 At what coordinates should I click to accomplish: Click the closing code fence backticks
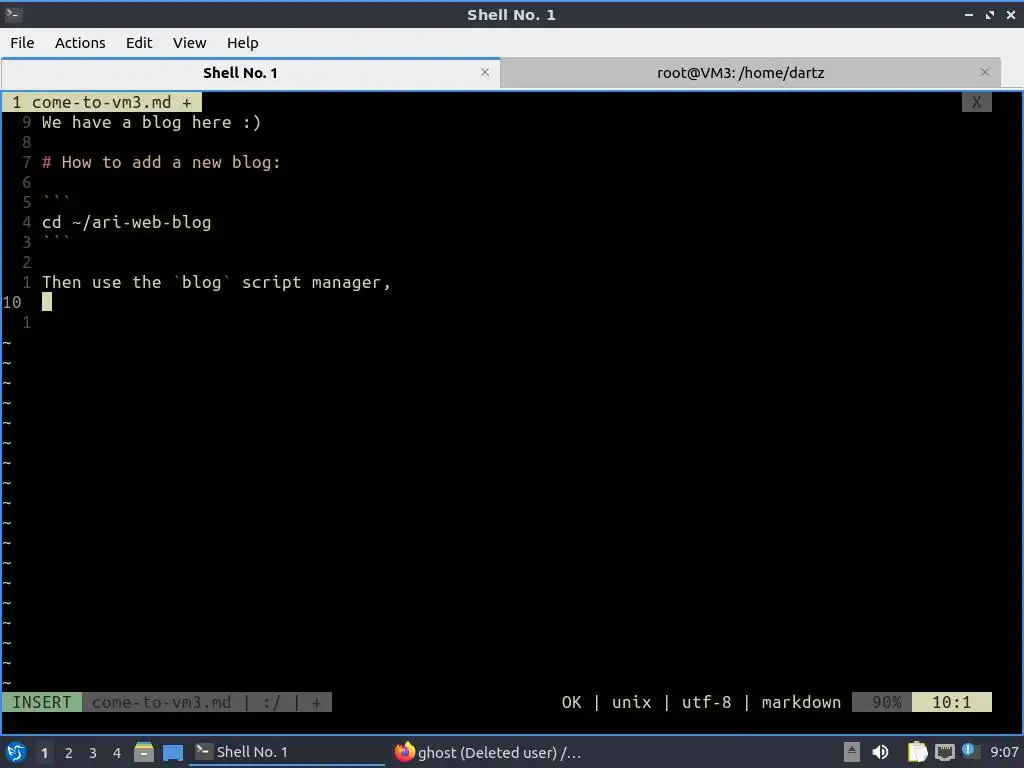point(56,240)
